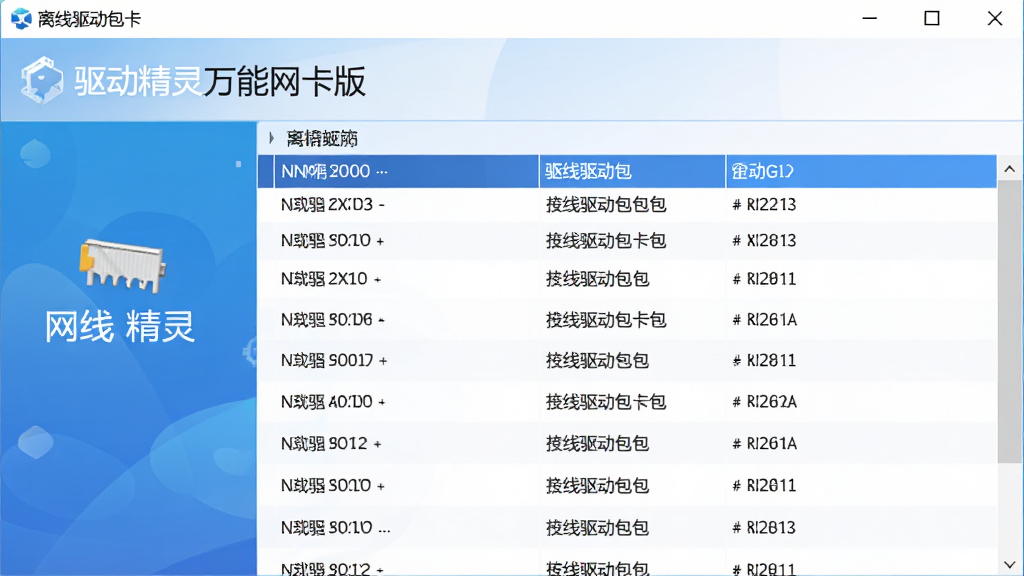Select the '2X10 +' list entry
This screenshot has height=576, width=1024.
pos(331,279)
